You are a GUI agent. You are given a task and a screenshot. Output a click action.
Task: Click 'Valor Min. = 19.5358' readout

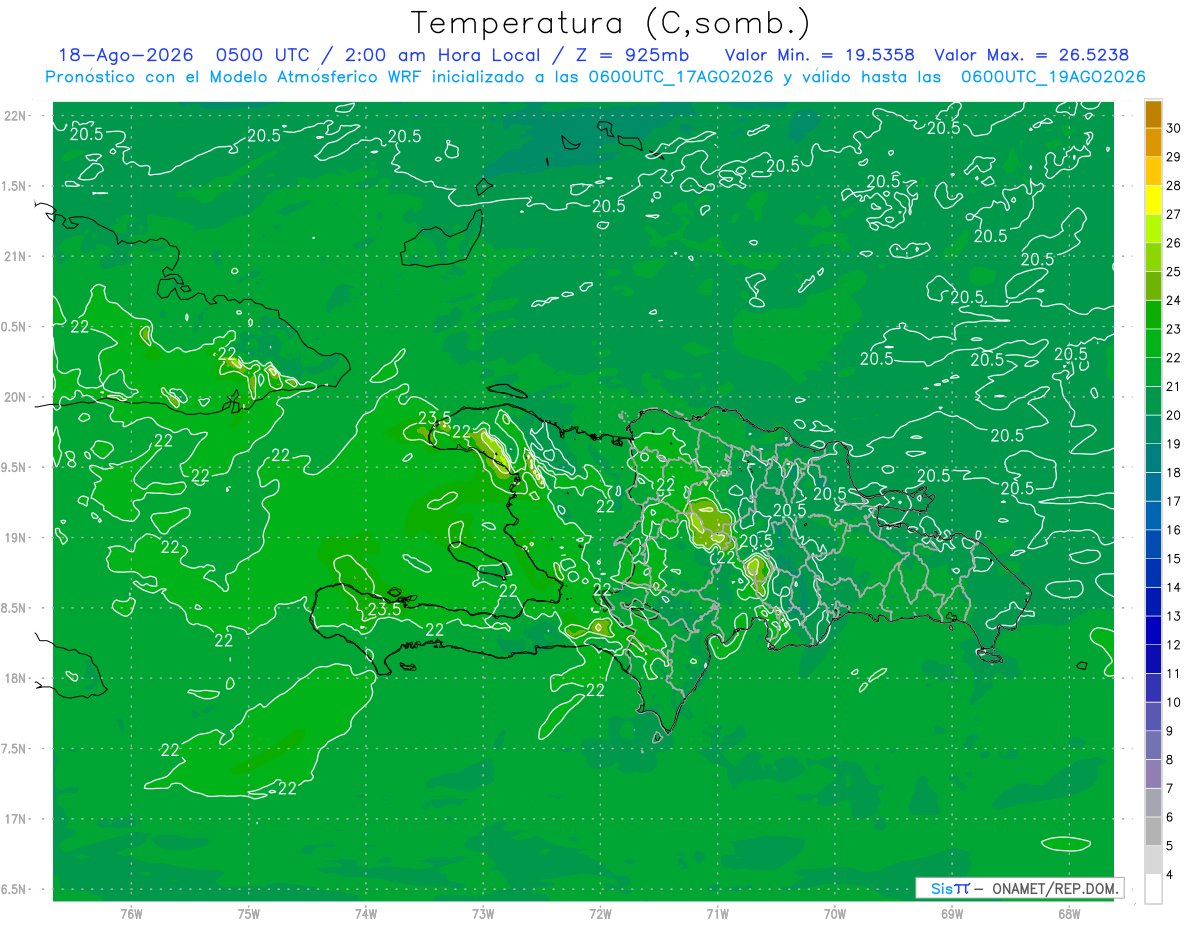tap(819, 55)
